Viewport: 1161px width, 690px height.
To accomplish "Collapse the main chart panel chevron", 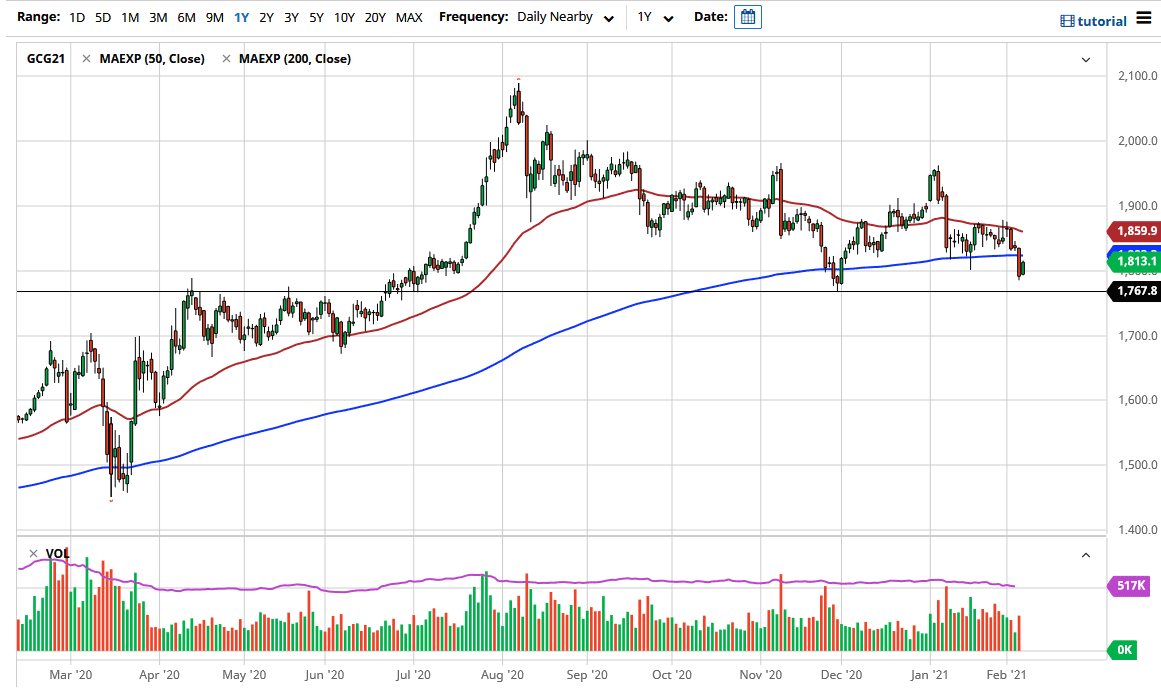I will pos(1086,59).
